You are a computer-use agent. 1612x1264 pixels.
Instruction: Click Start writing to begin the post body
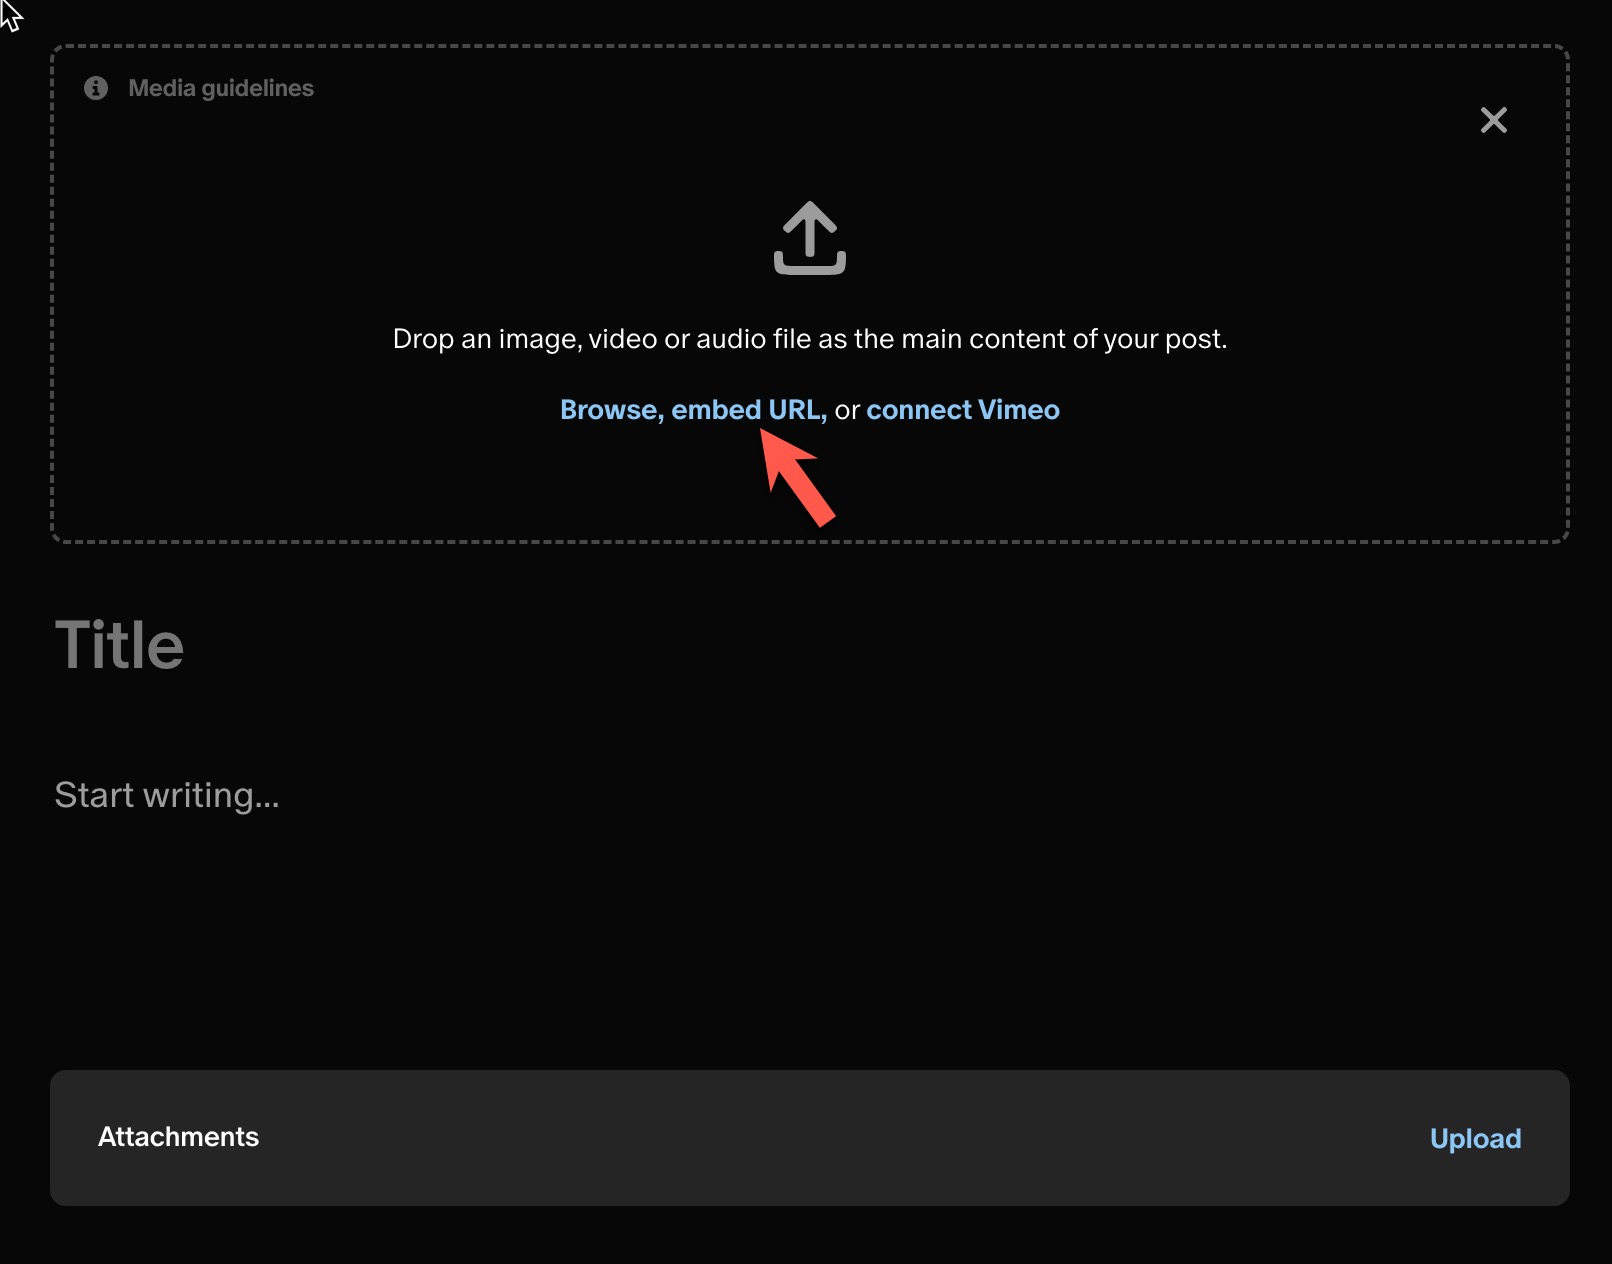(168, 795)
